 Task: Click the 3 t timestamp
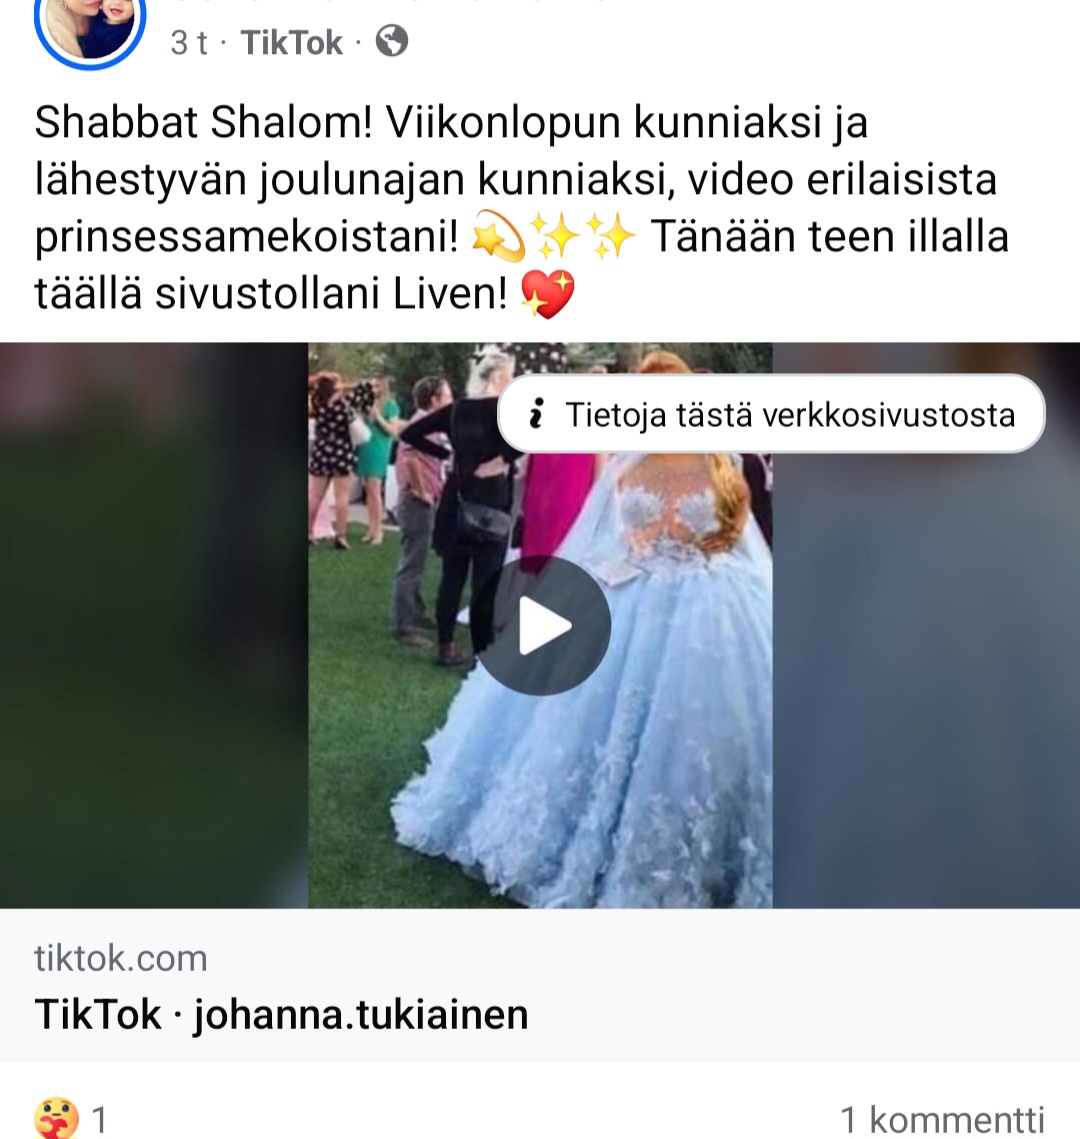(189, 43)
